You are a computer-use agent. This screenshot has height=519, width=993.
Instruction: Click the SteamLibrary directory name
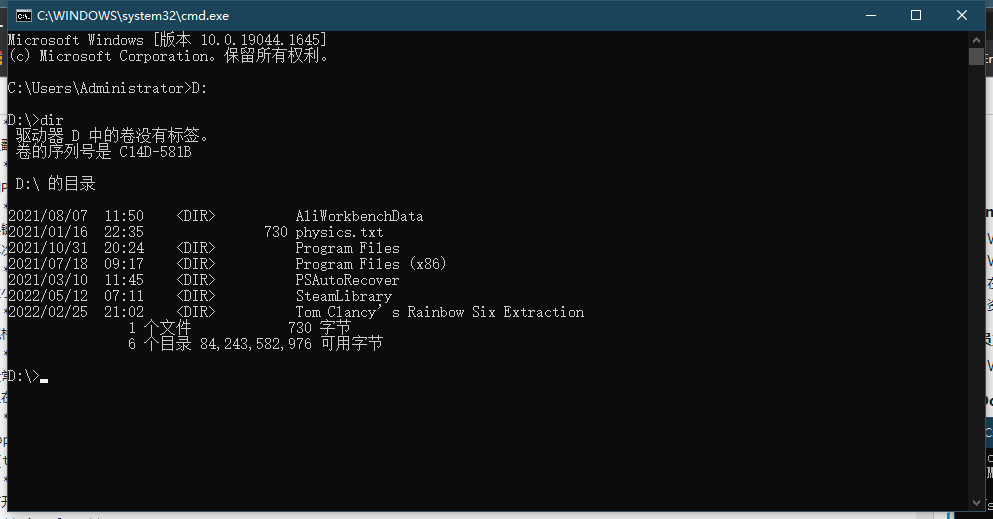click(x=343, y=296)
